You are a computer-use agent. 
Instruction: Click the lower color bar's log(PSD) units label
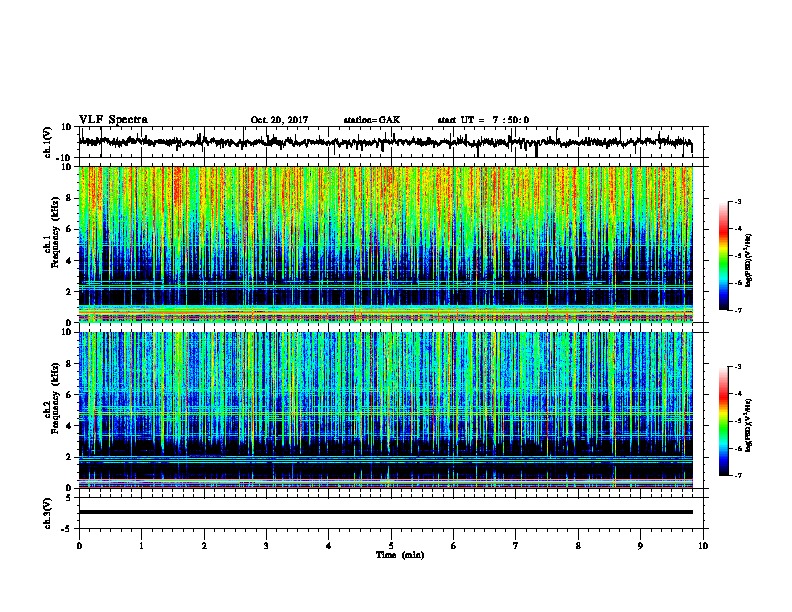[x=749, y=425]
